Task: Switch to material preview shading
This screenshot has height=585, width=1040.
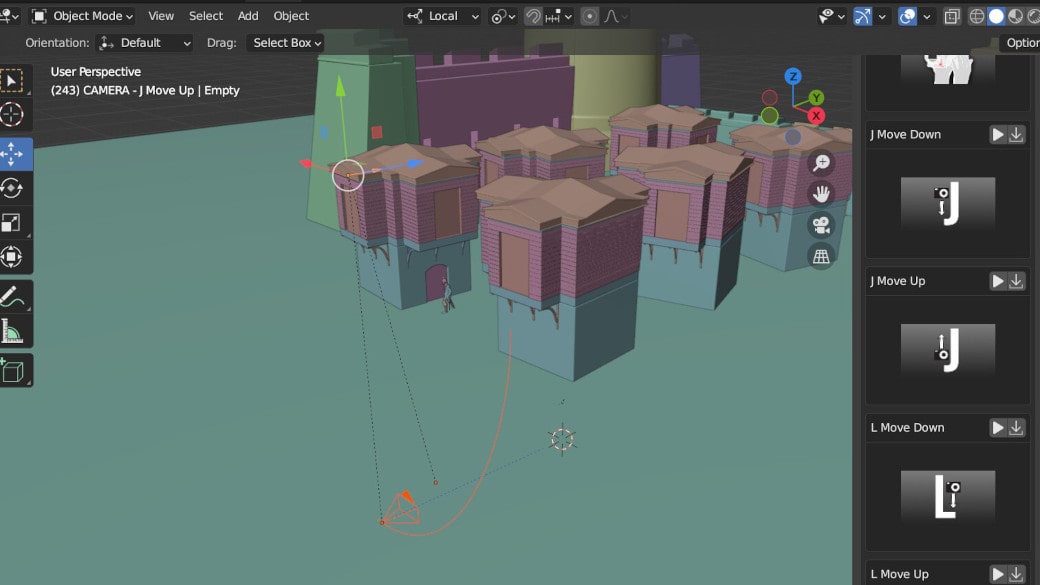Action: point(1015,17)
